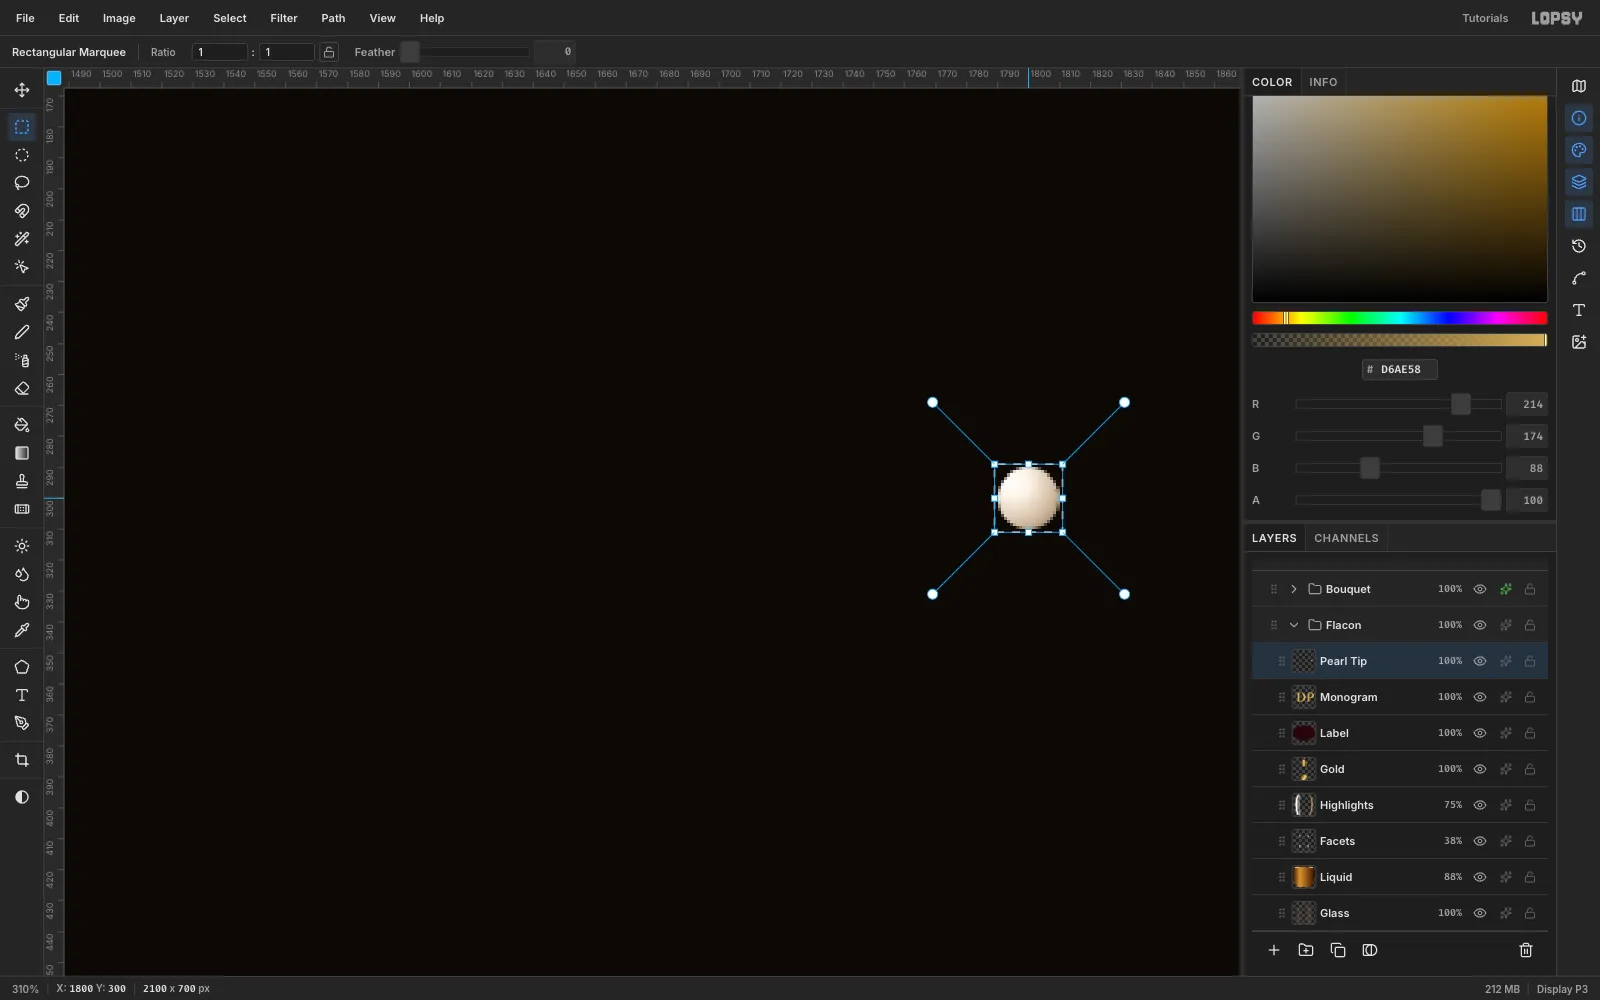Select the Elliptical Marquee tool
The width and height of the screenshot is (1600, 1000).
[22, 155]
